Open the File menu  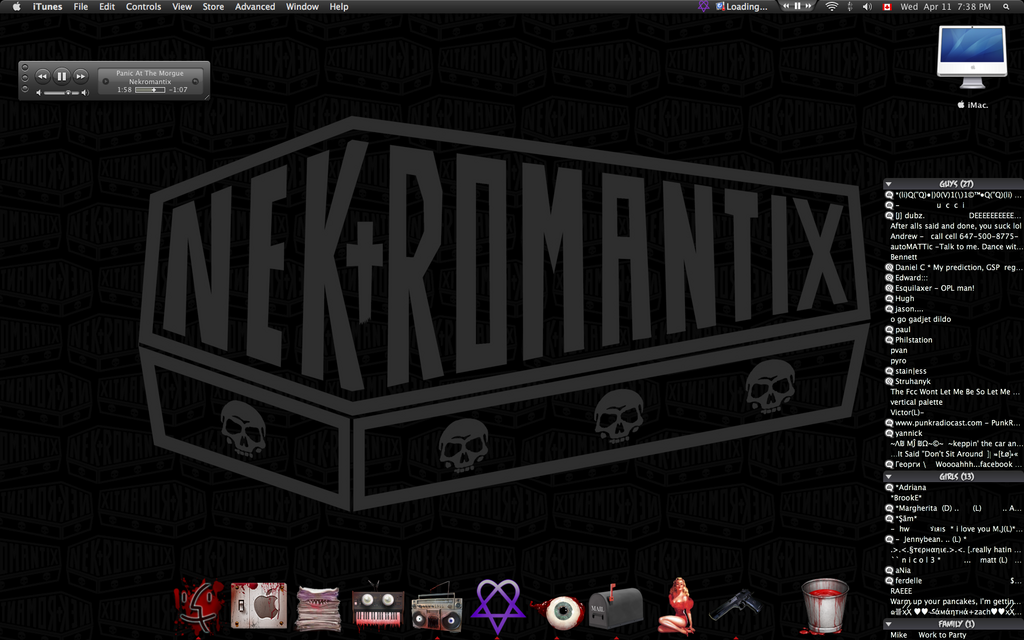[80, 7]
